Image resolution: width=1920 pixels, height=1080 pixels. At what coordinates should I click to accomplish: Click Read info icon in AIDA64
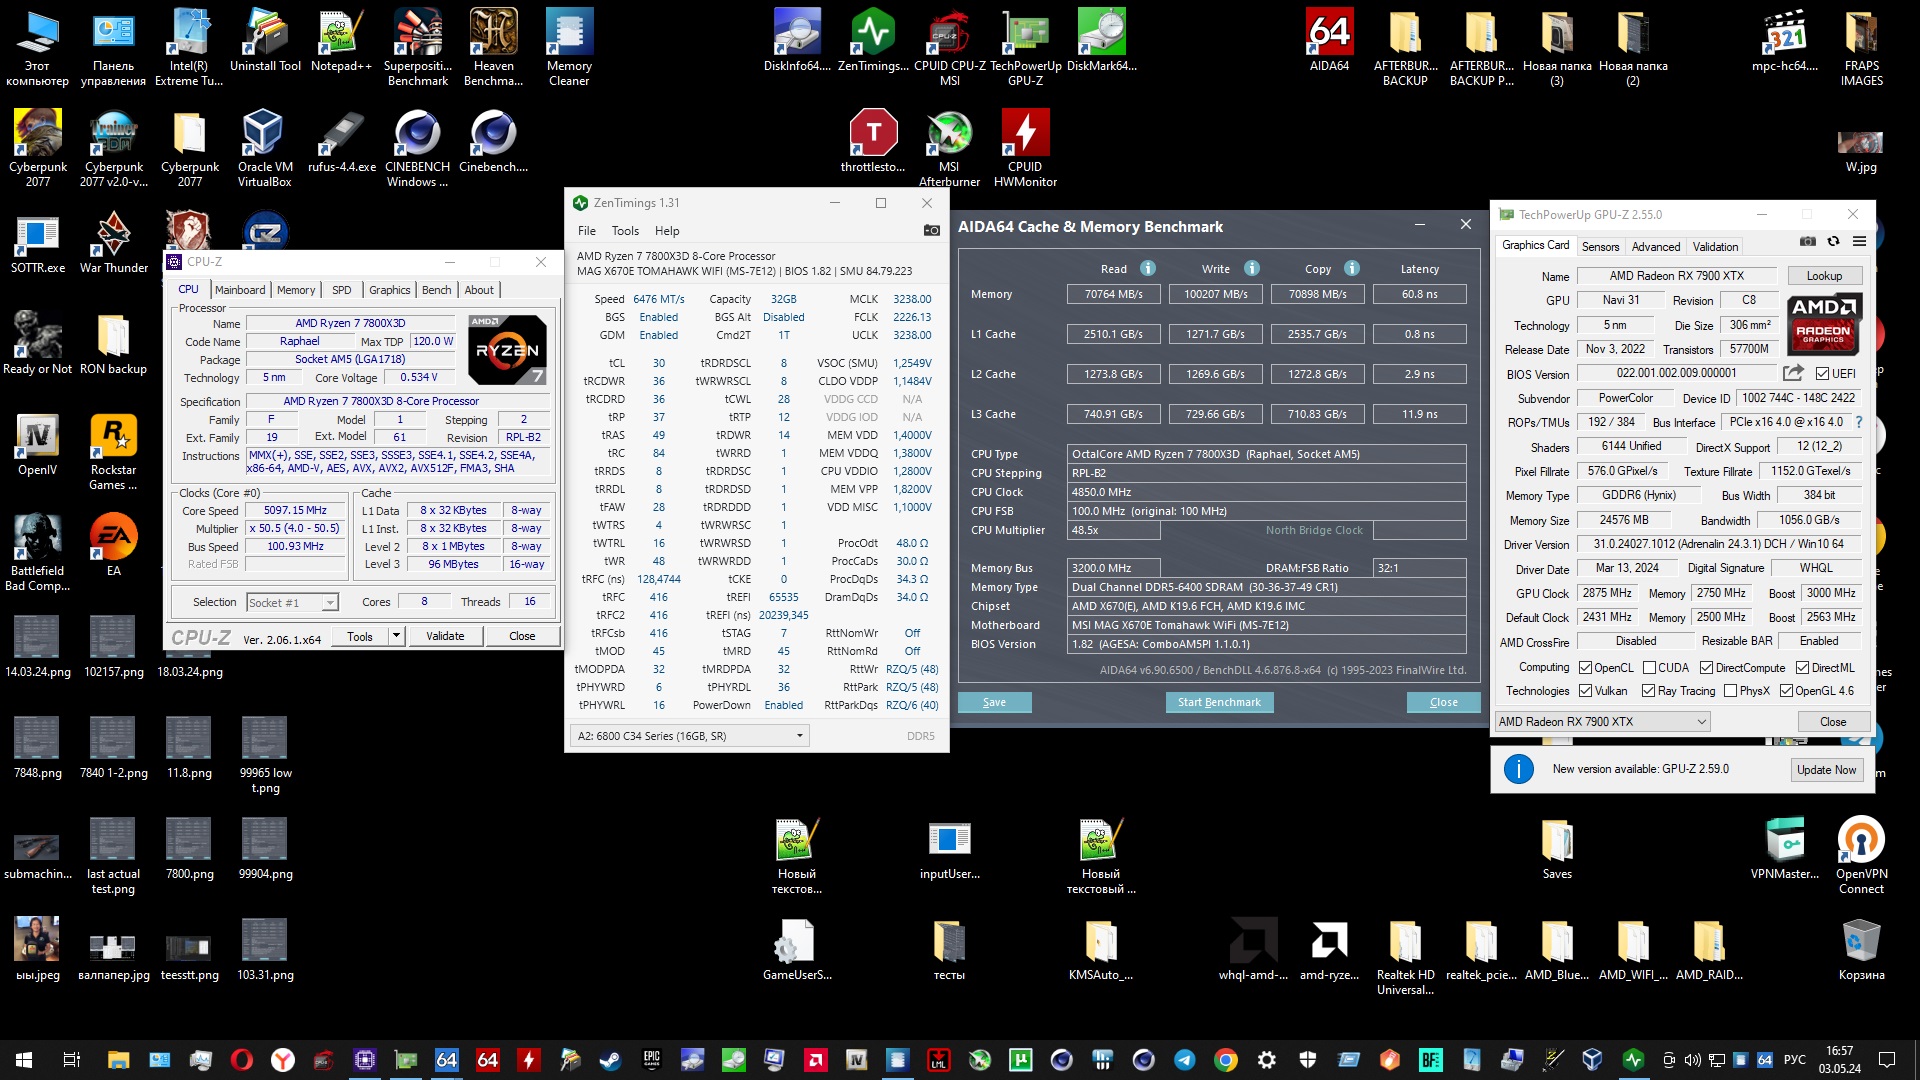[1148, 268]
